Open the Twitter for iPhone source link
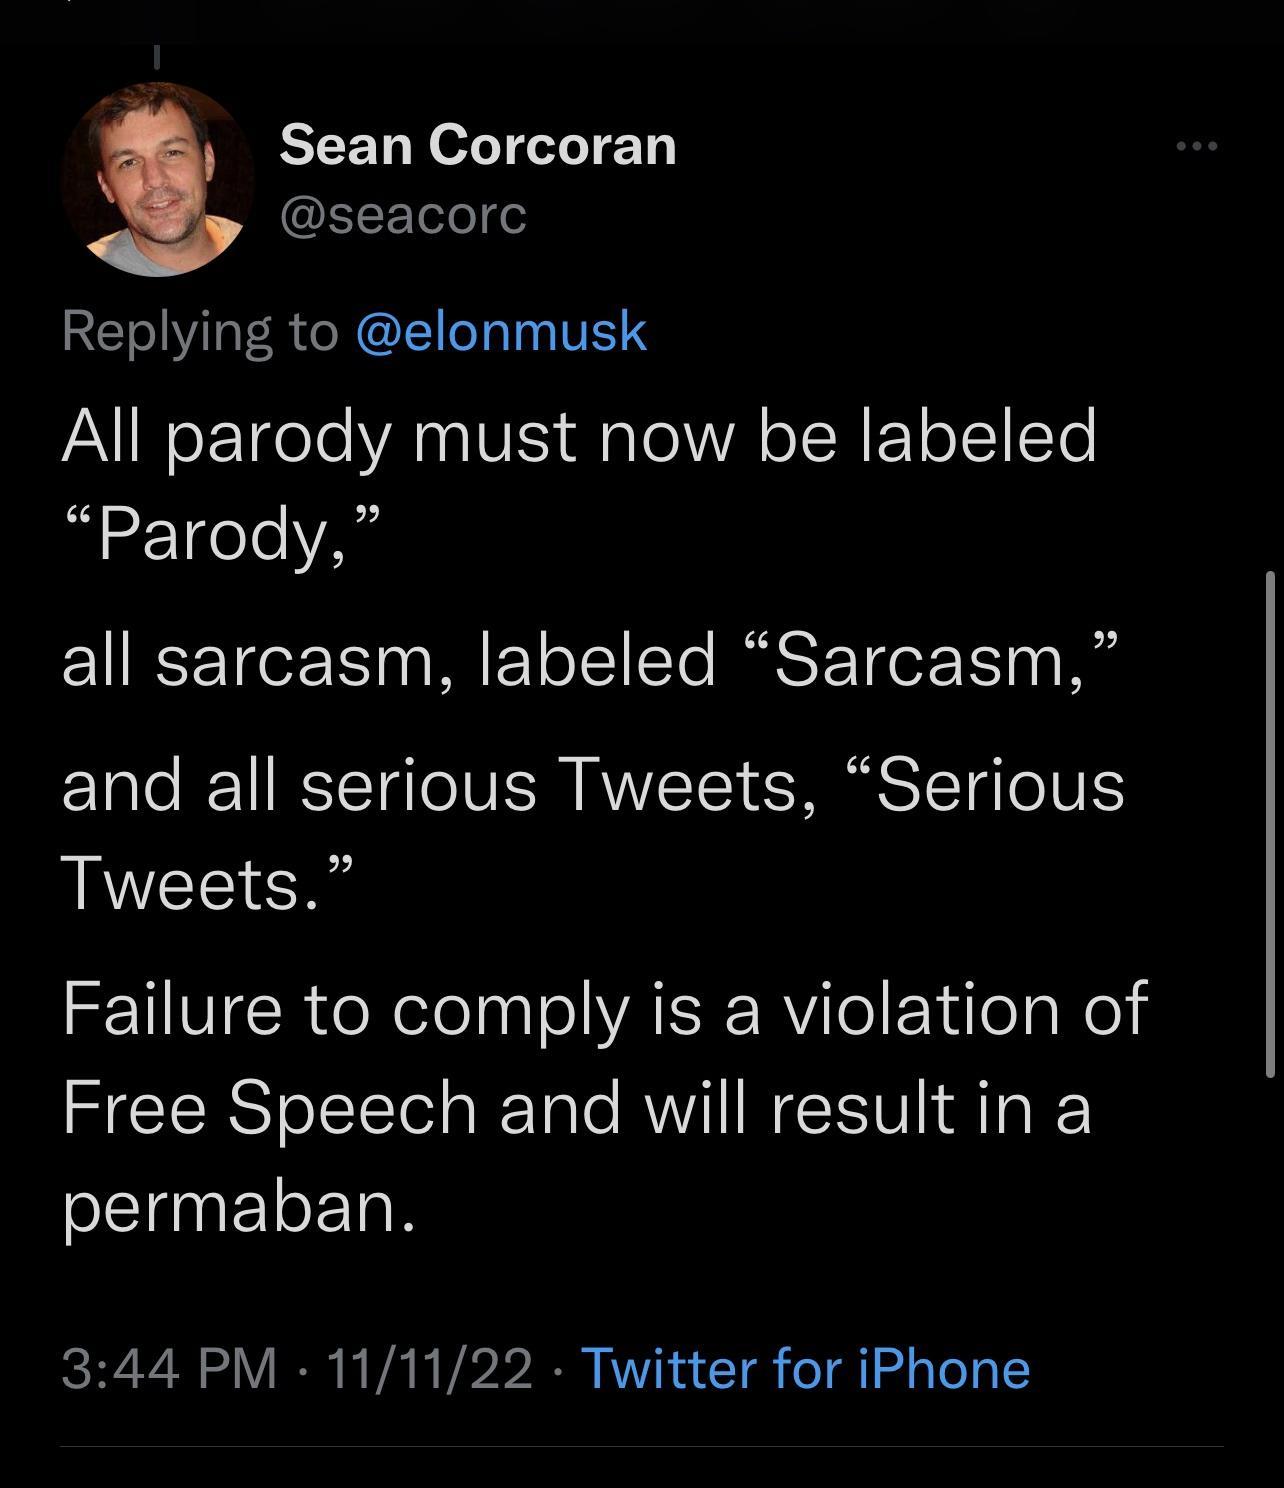Screen dimensions: 1284x1488 (805, 1368)
